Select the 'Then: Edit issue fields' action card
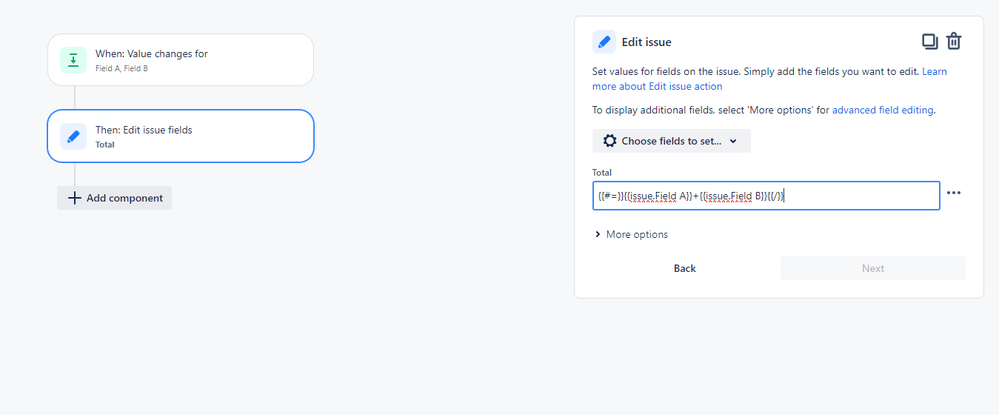The height and width of the screenshot is (415, 999). [x=180, y=136]
